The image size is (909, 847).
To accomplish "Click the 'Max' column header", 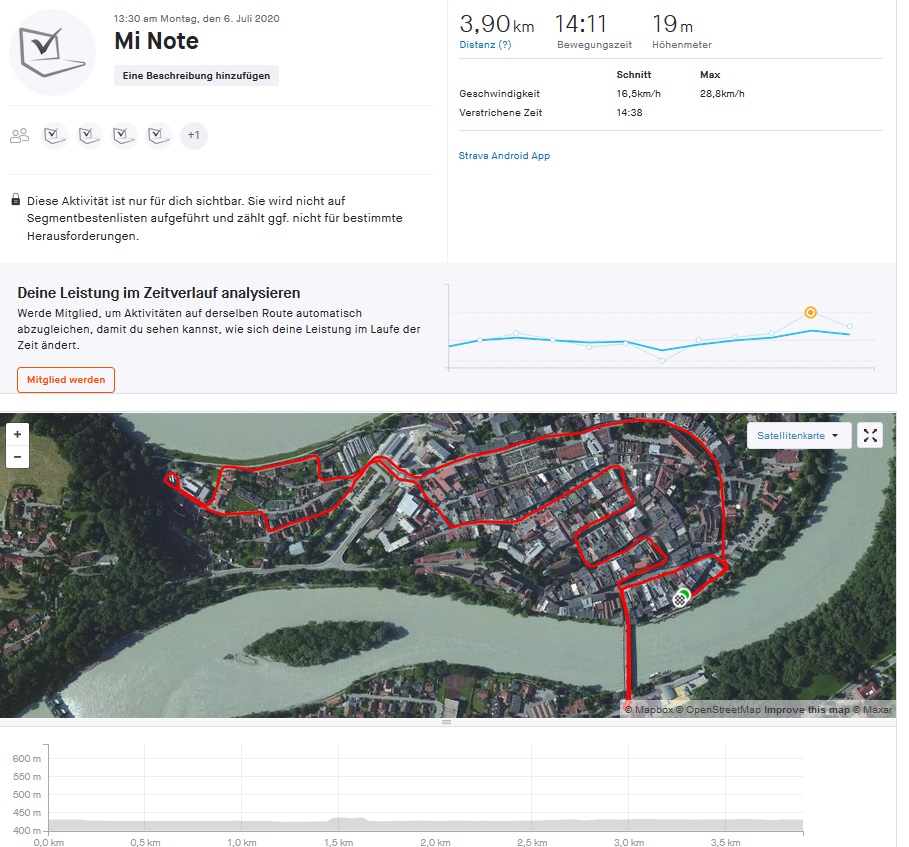I will [710, 74].
